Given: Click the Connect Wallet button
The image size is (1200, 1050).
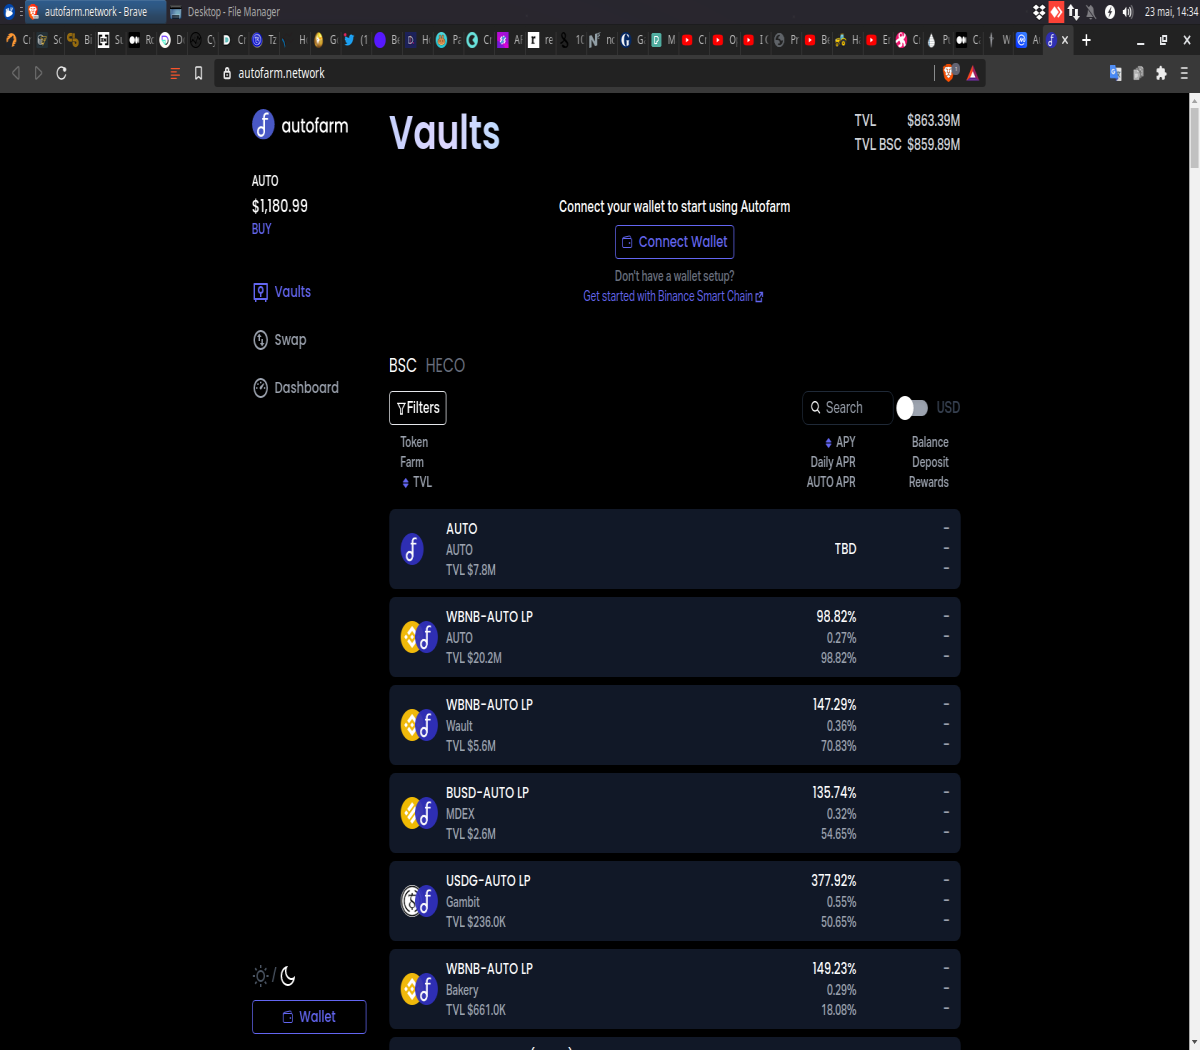Looking at the screenshot, I should click(675, 242).
